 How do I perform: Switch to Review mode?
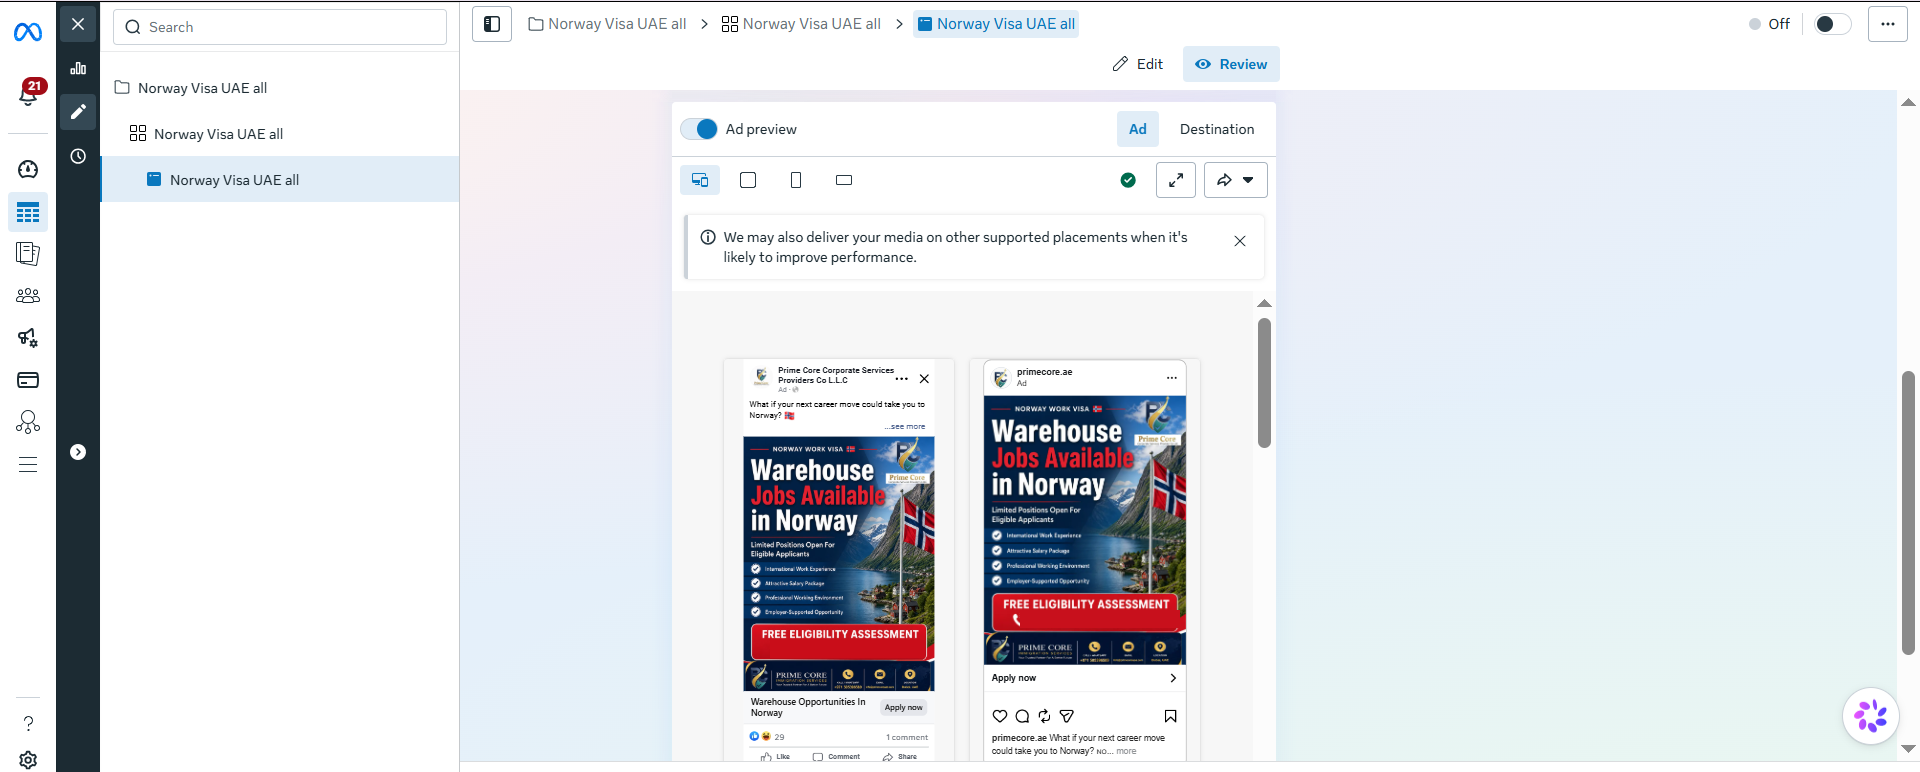tap(1231, 64)
